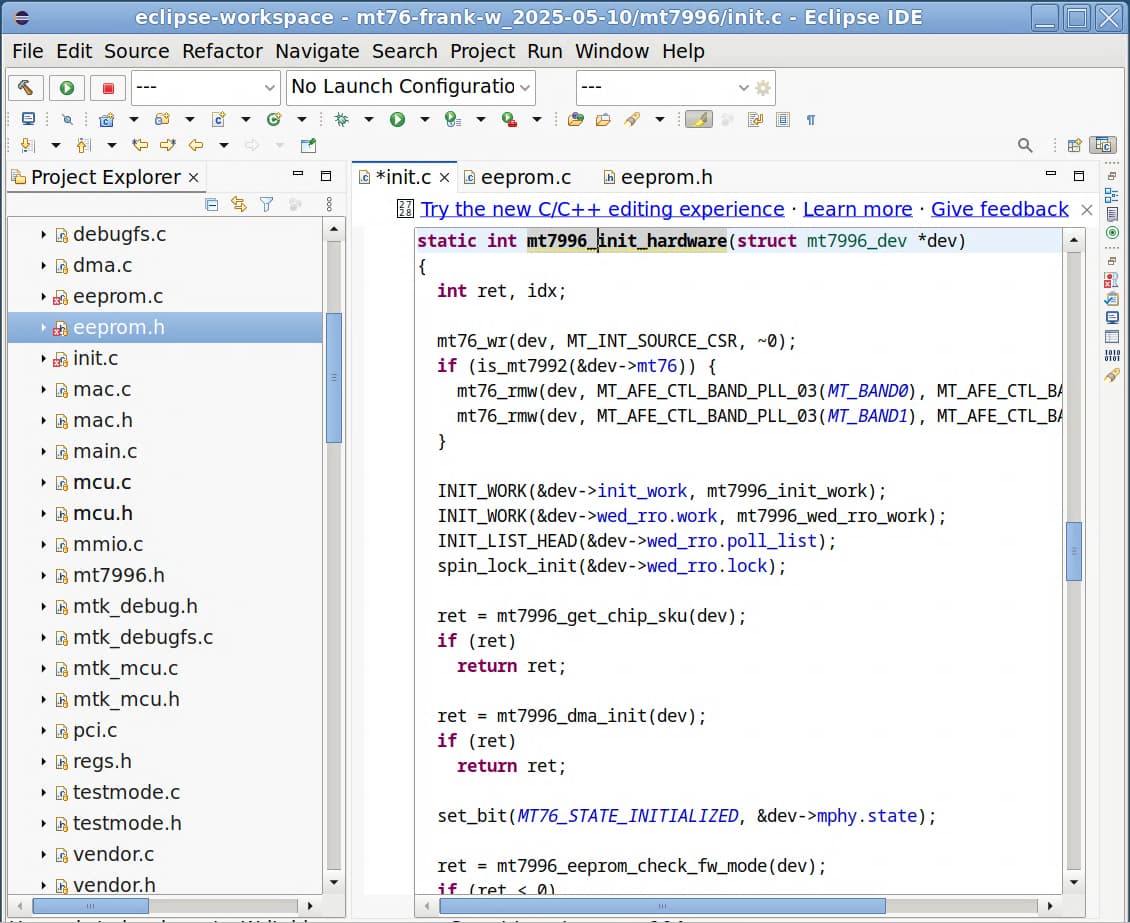Switch to the eeprom.c editor tab
Screen dimensions: 1130x923
(517, 177)
